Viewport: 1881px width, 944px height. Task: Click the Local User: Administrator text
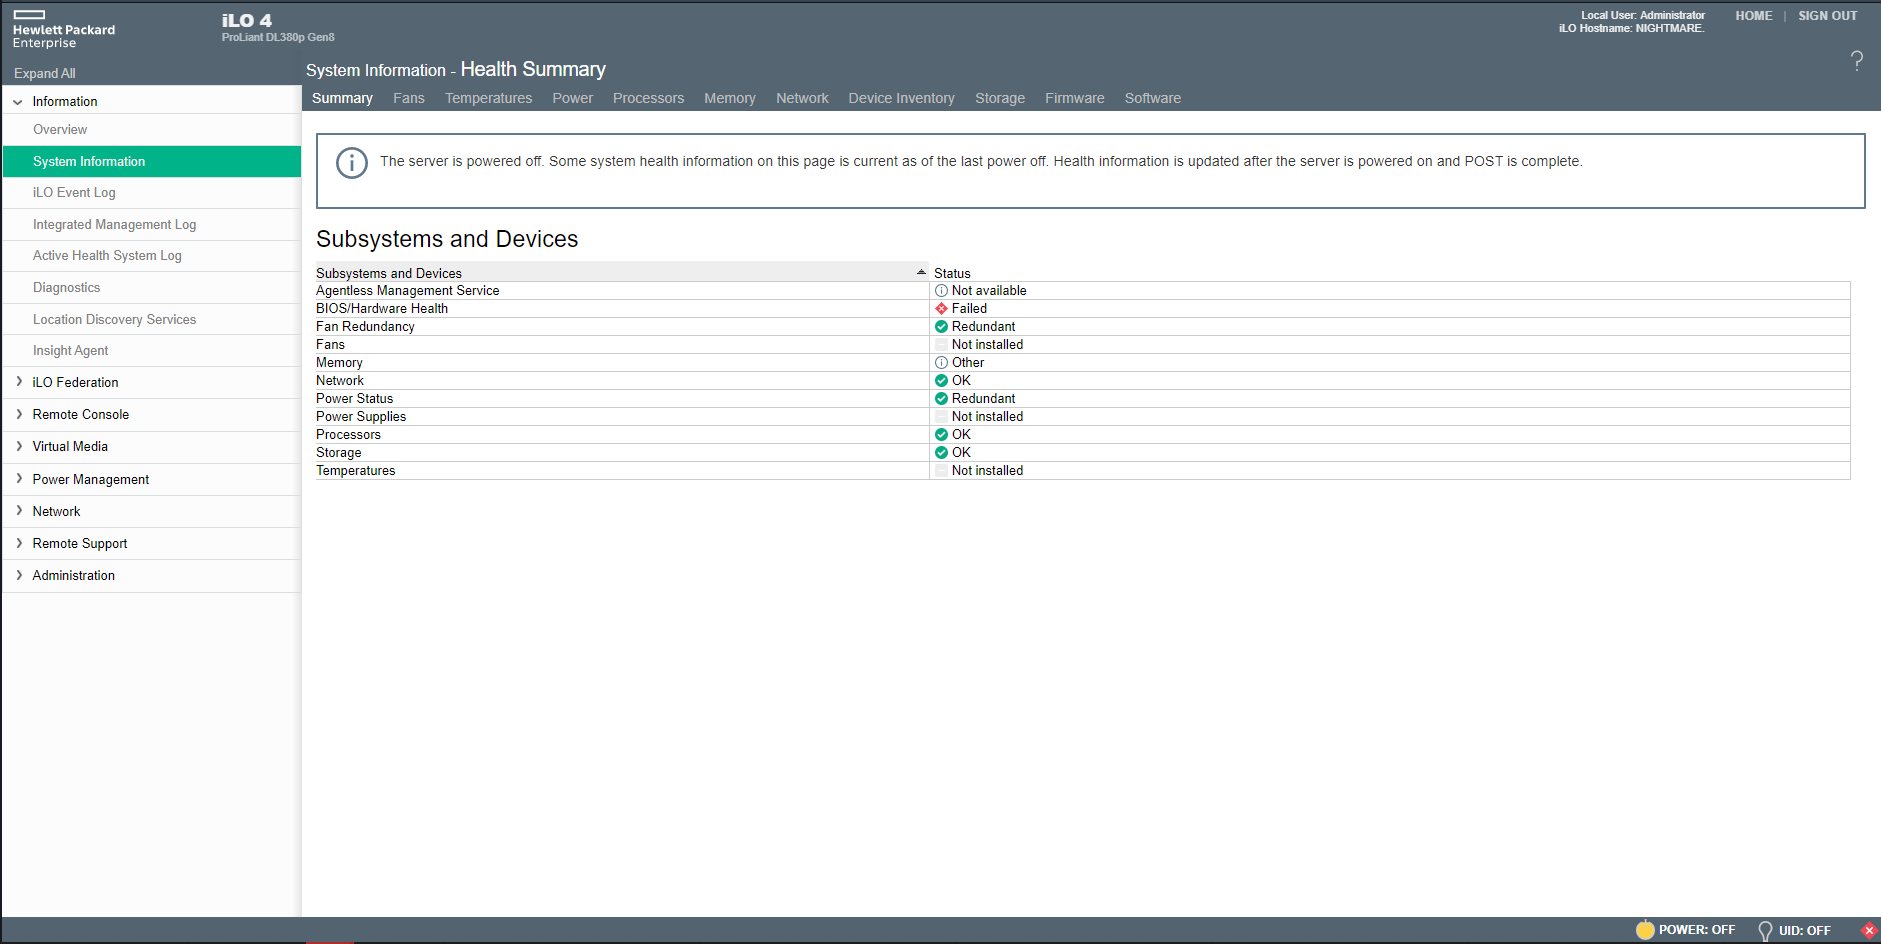1643,15
